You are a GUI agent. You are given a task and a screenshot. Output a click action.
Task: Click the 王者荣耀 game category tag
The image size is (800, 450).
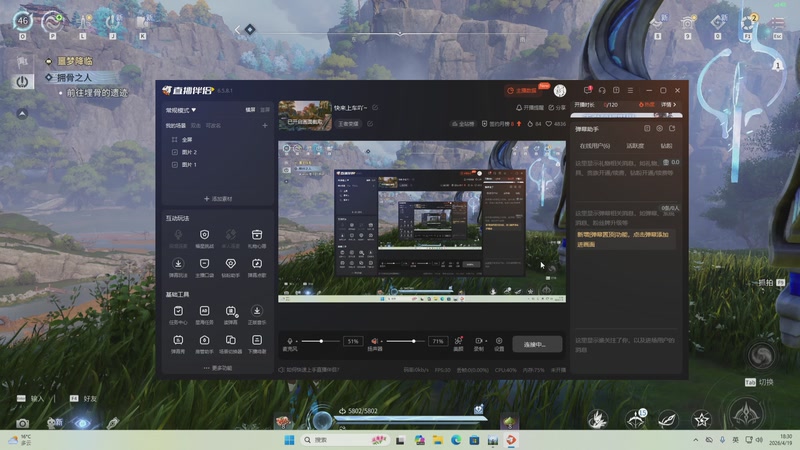click(348, 124)
